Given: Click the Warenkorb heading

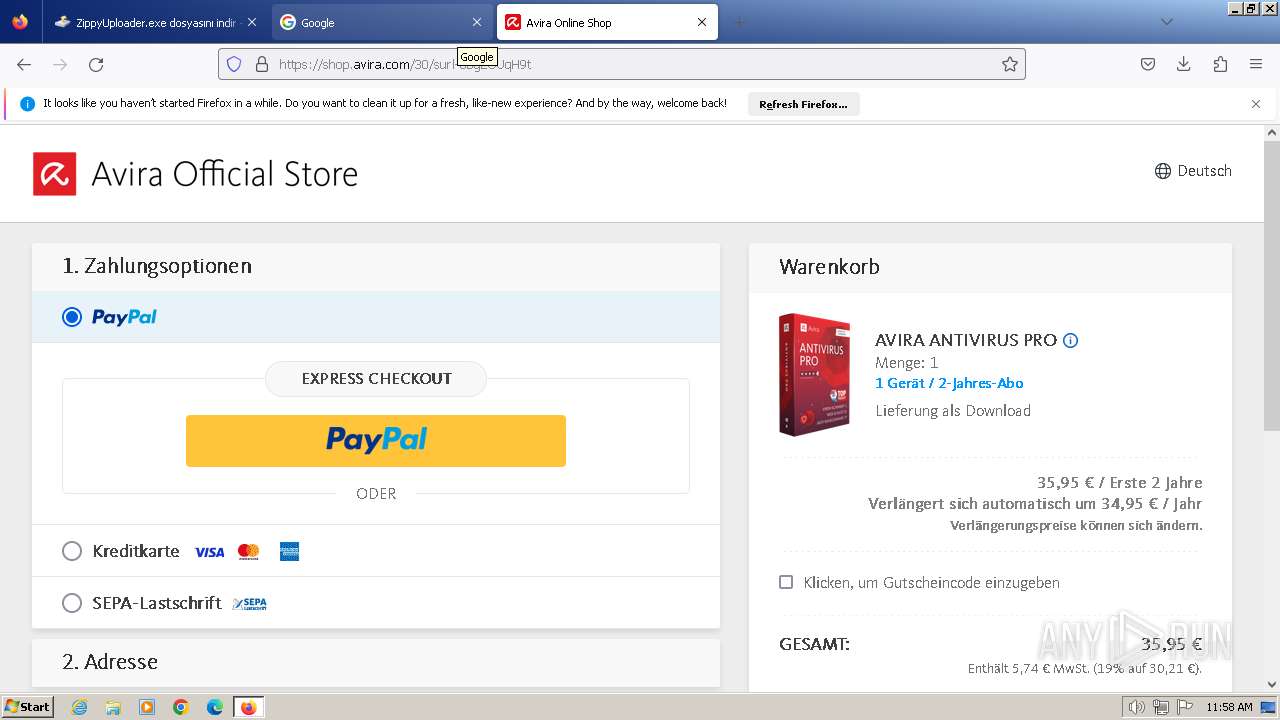Looking at the screenshot, I should coord(829,267).
